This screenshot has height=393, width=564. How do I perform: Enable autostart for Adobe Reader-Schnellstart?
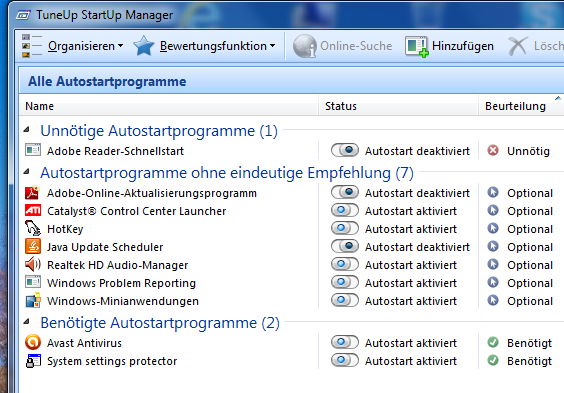click(345, 150)
